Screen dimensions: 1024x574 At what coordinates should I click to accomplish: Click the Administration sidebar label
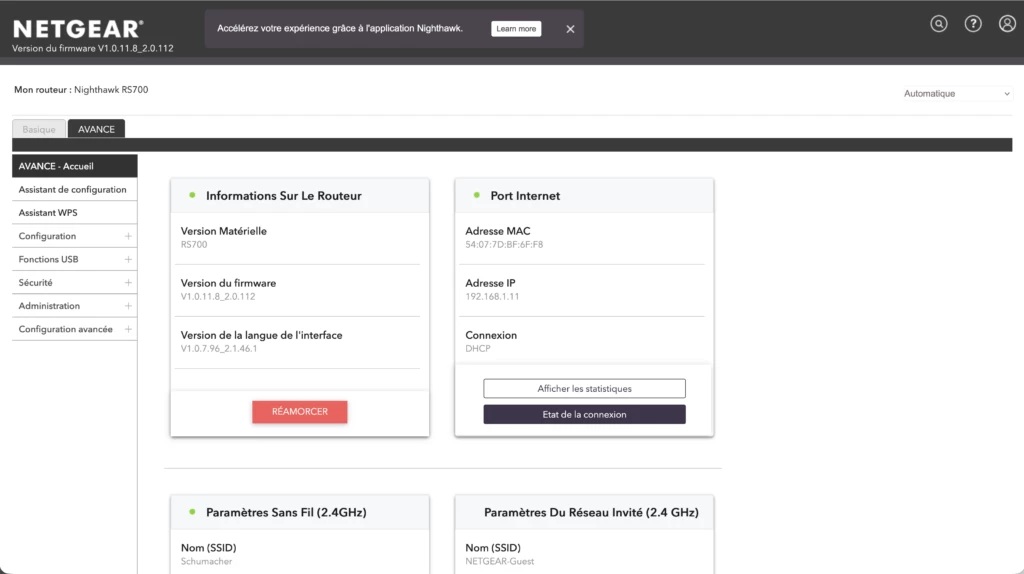click(x=49, y=306)
